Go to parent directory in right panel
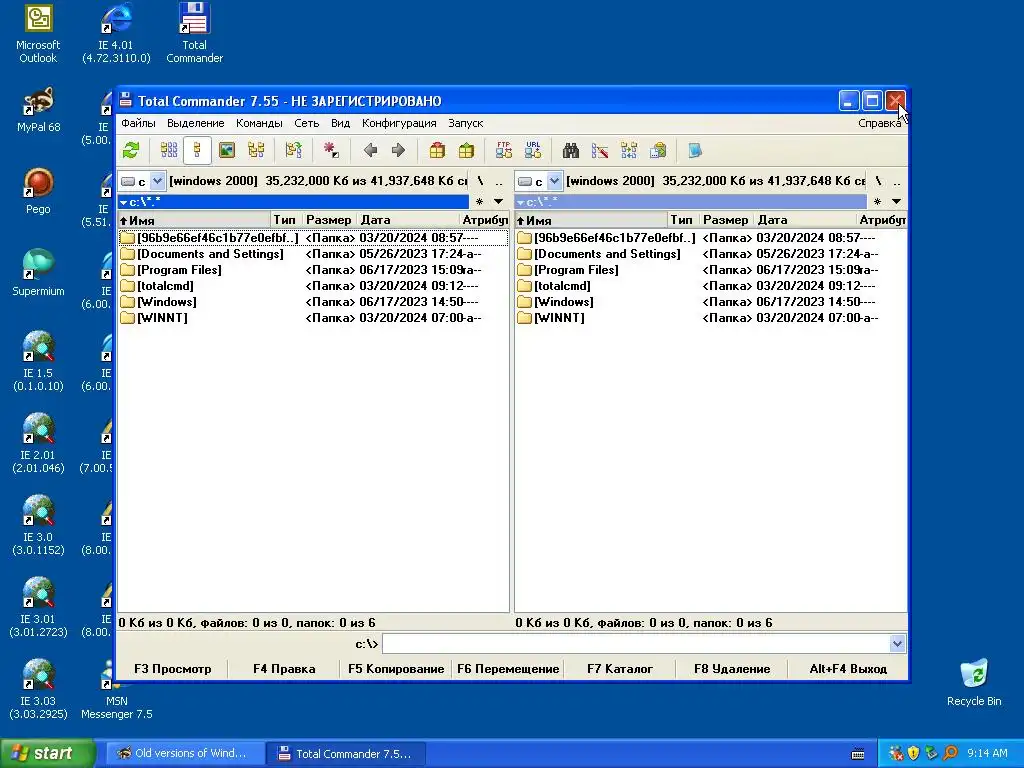 897,181
